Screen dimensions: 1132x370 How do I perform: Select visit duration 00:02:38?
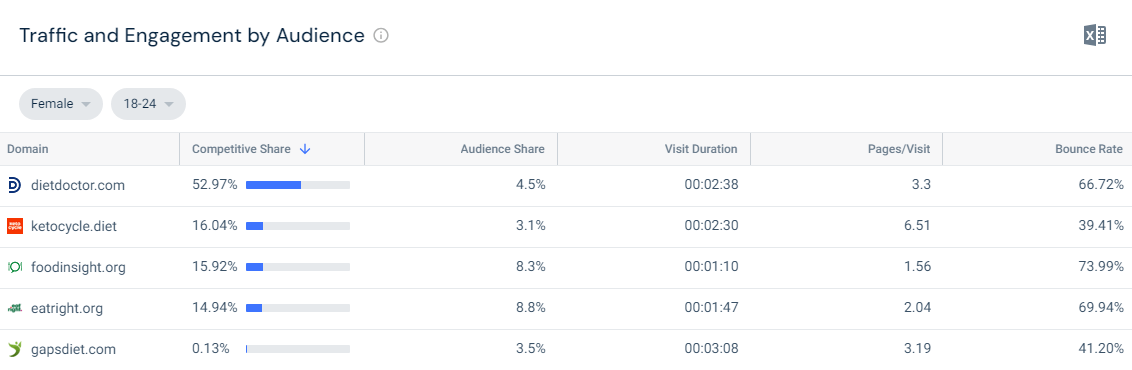tap(711, 185)
